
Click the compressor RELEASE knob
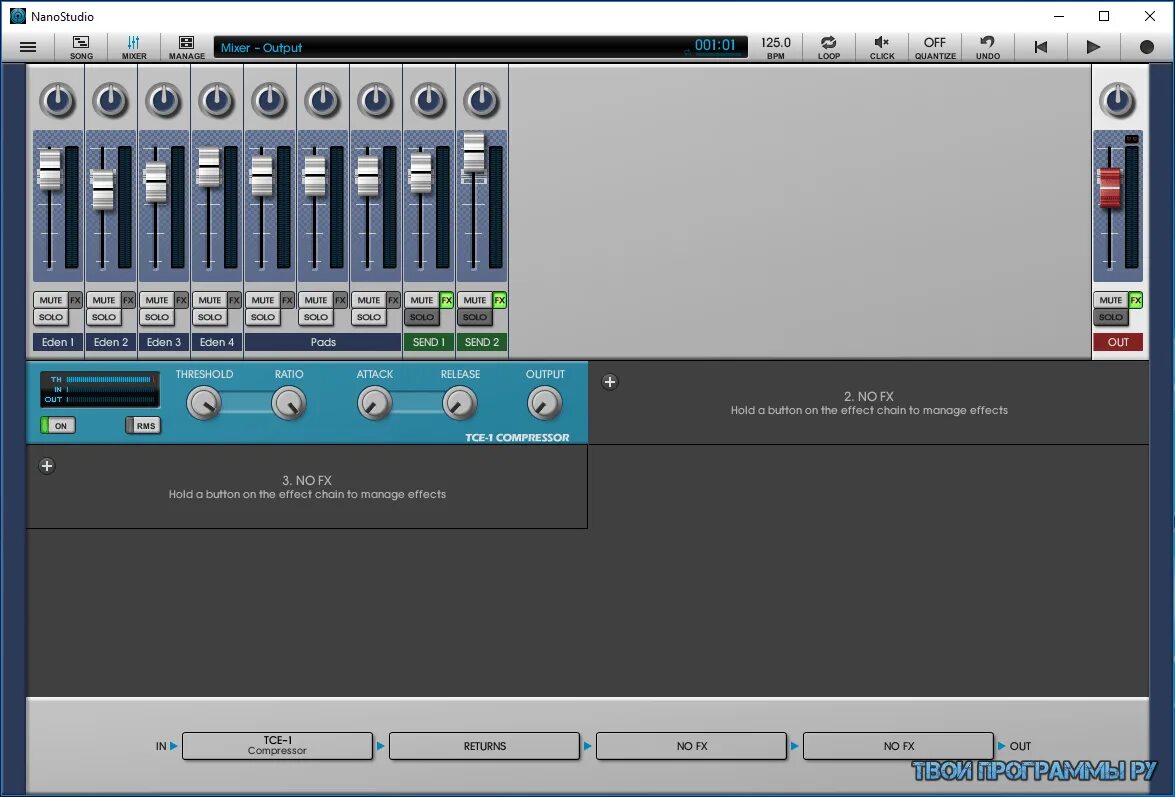click(x=459, y=403)
